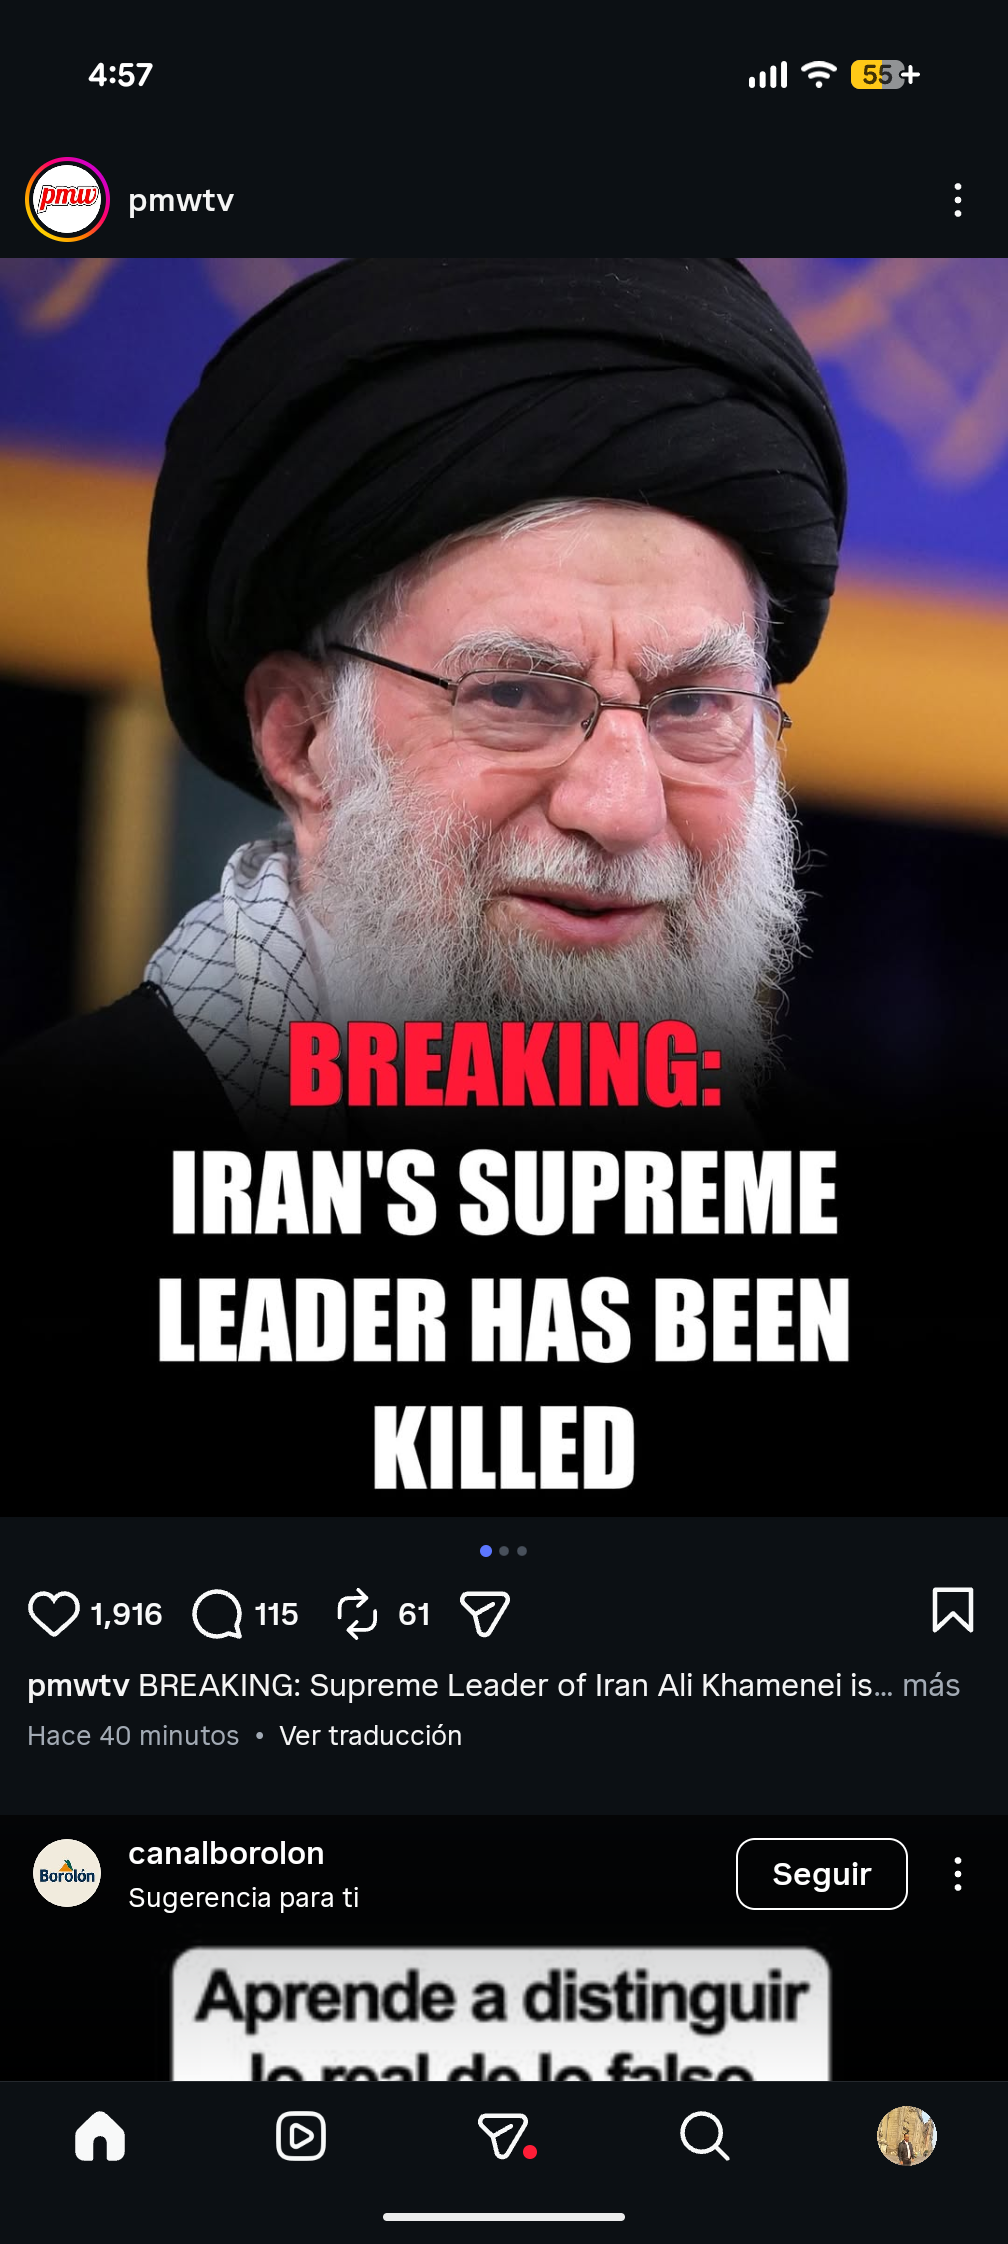Open options menu for the pmwtv post
This screenshot has height=2244, width=1008.
(958, 200)
